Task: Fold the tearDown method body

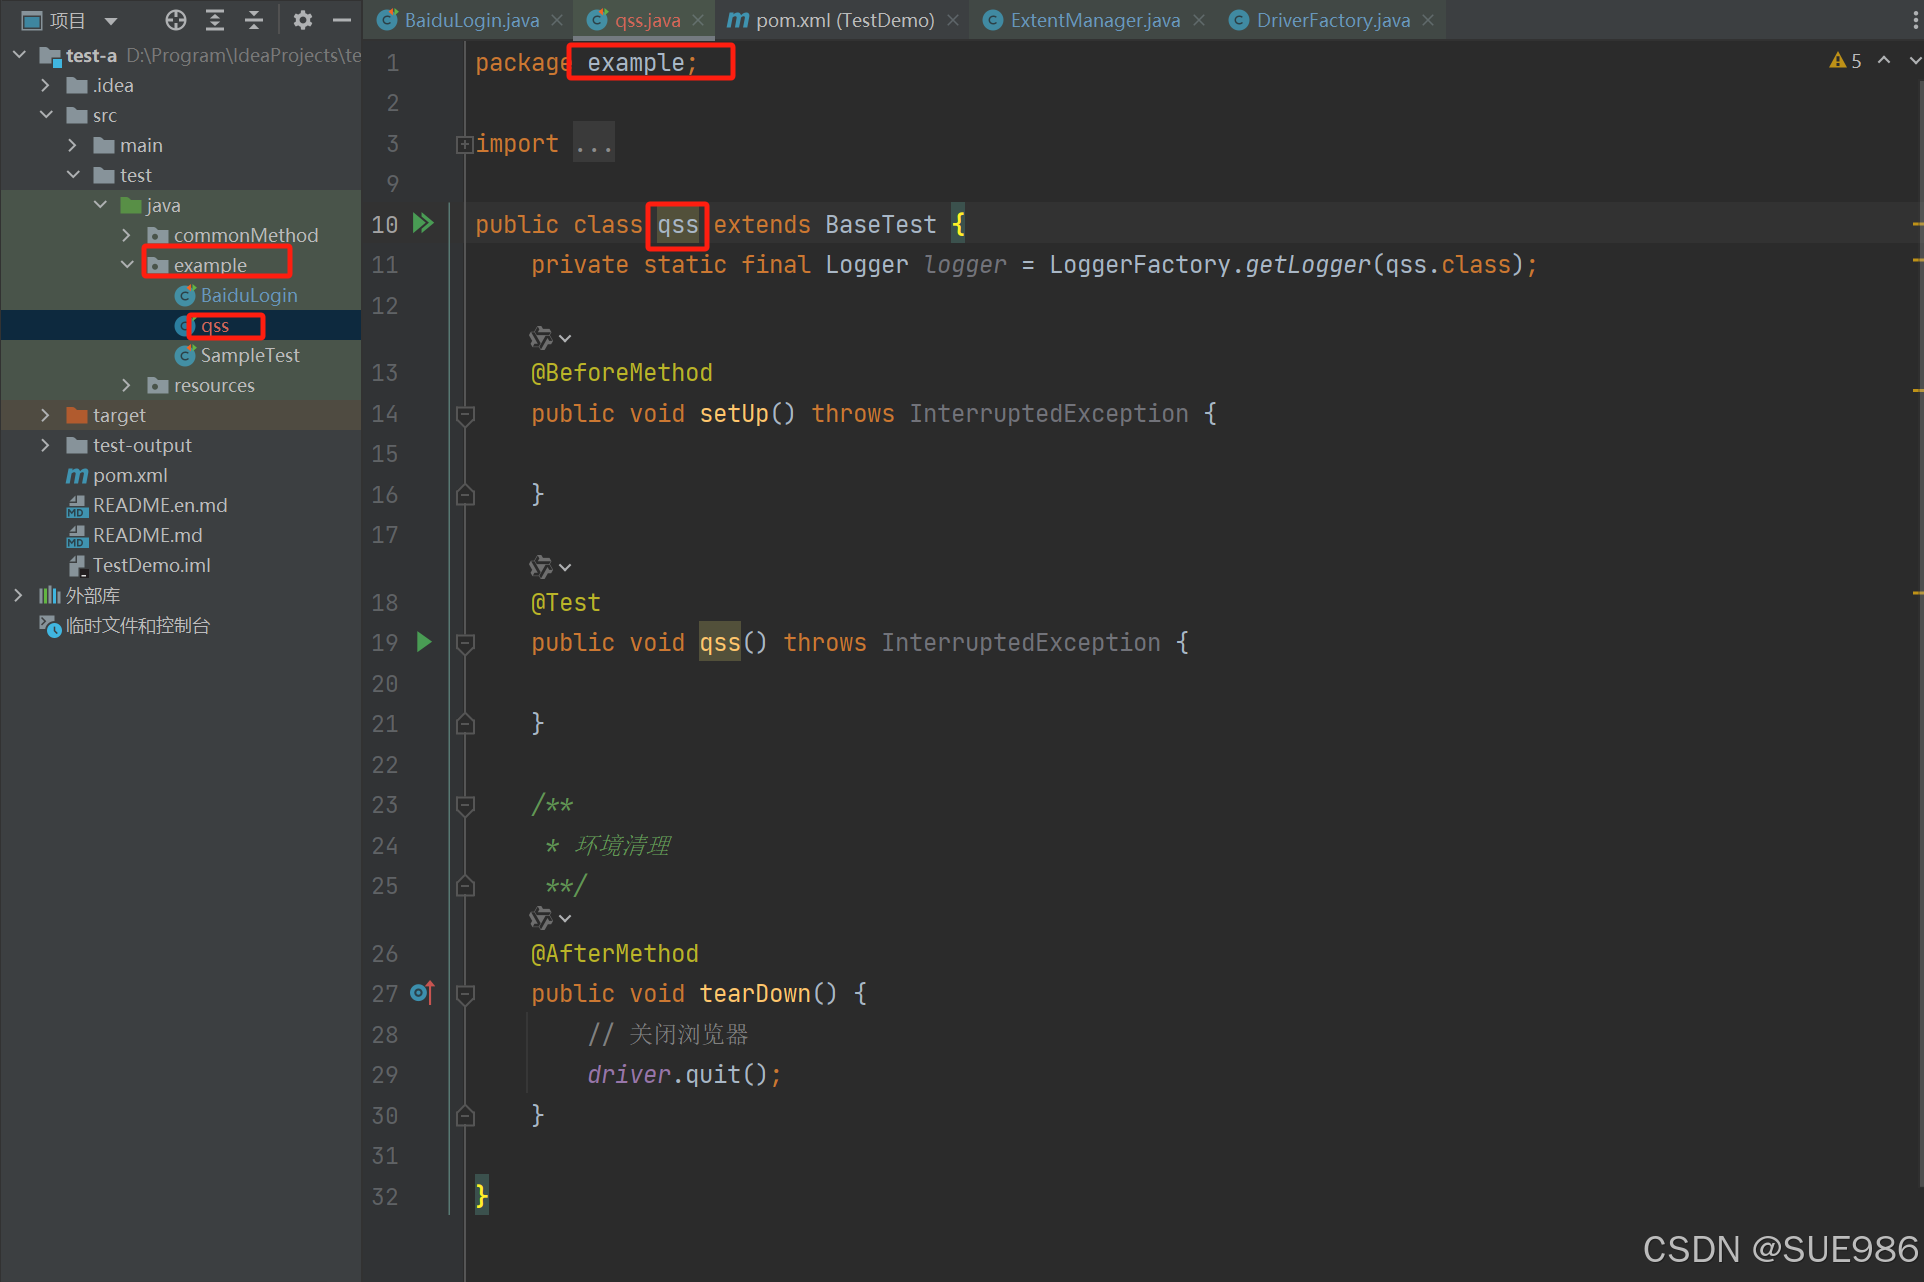Action: coord(465,994)
